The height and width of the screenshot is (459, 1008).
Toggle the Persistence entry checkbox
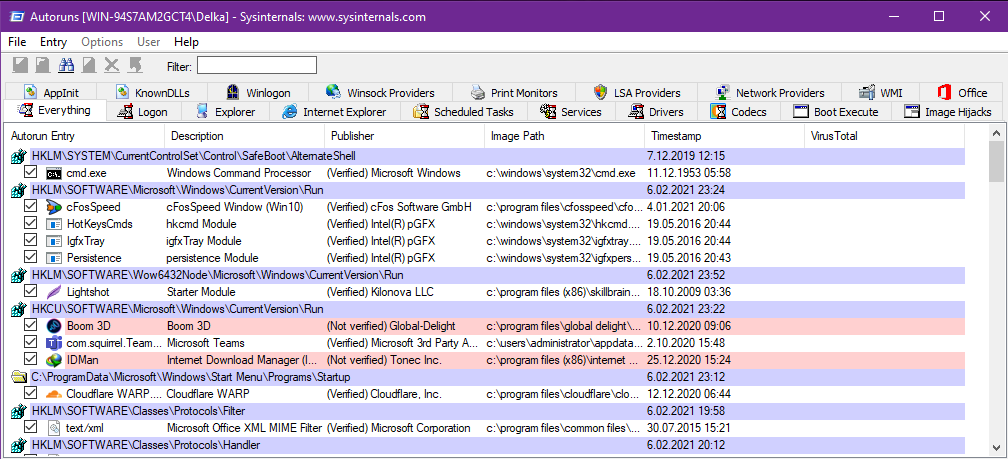click(30, 258)
